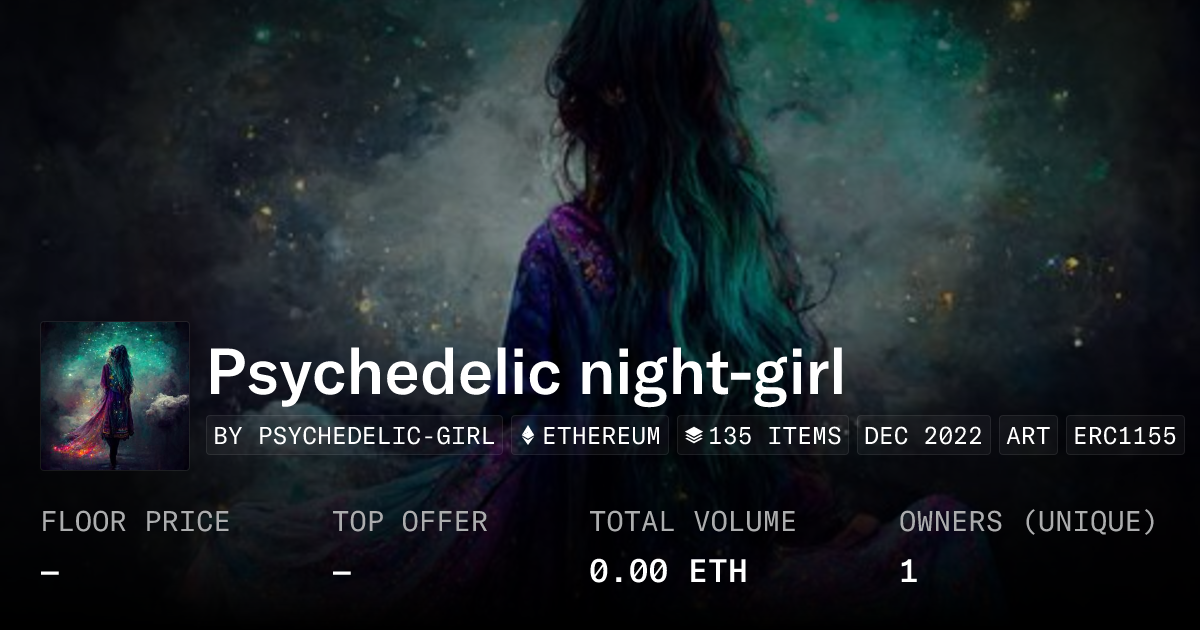Click the DEC 2022 creation date badge
Image resolution: width=1200 pixels, height=630 pixels.
tap(923, 436)
